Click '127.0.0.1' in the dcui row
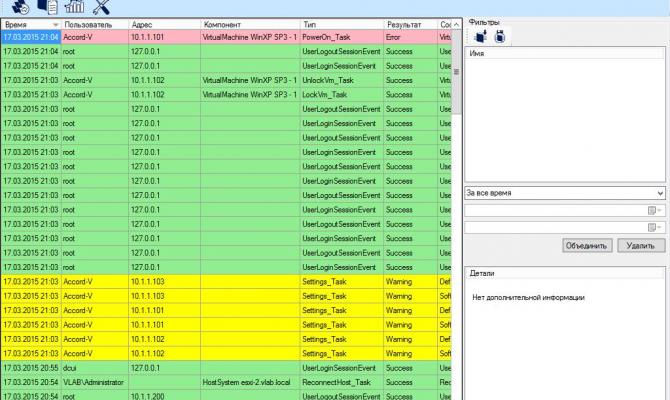This screenshot has width=670, height=400. pos(164,368)
